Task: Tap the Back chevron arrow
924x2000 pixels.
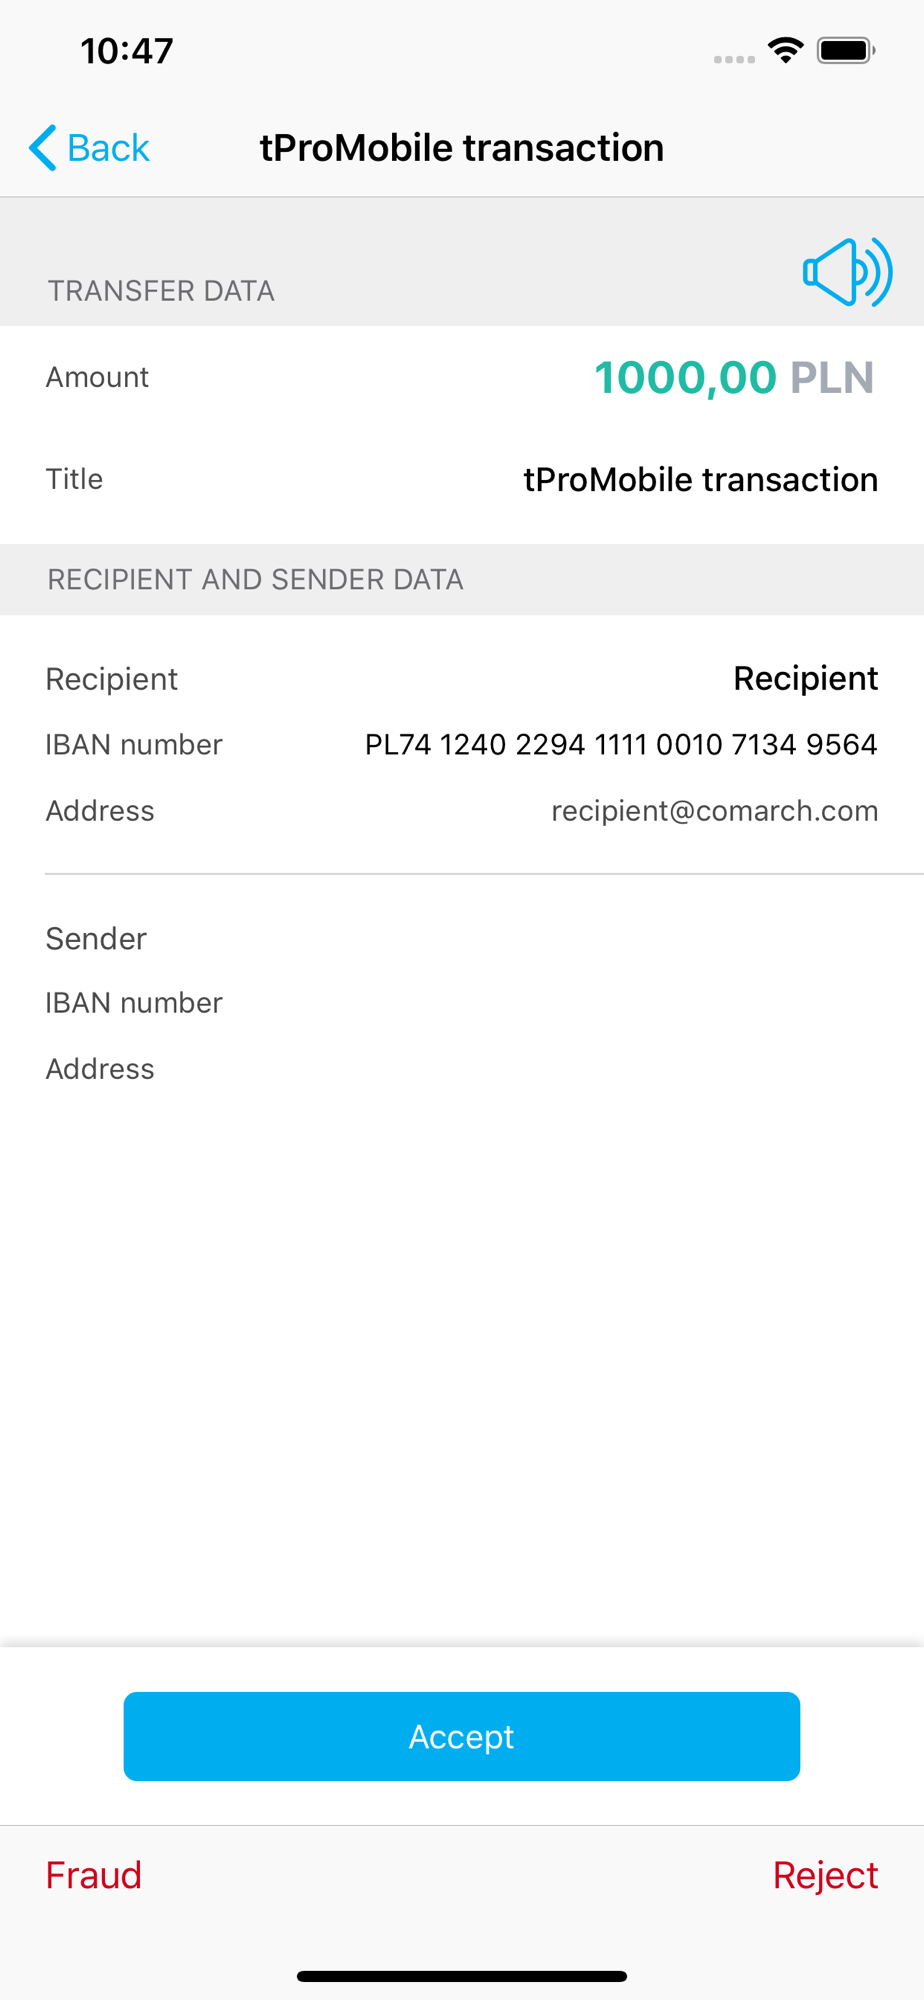Action: (42, 148)
